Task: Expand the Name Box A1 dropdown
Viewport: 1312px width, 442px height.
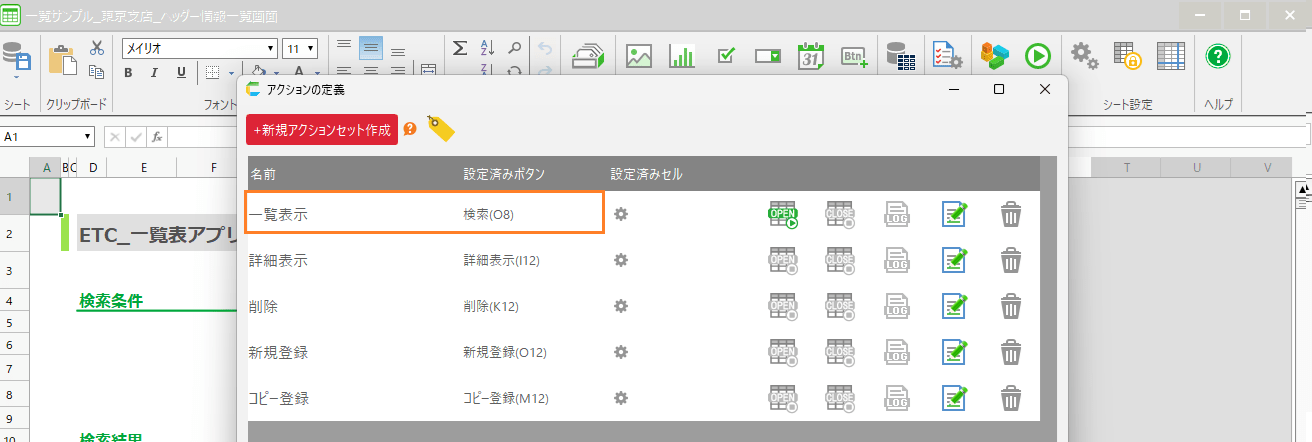Action: point(88,136)
